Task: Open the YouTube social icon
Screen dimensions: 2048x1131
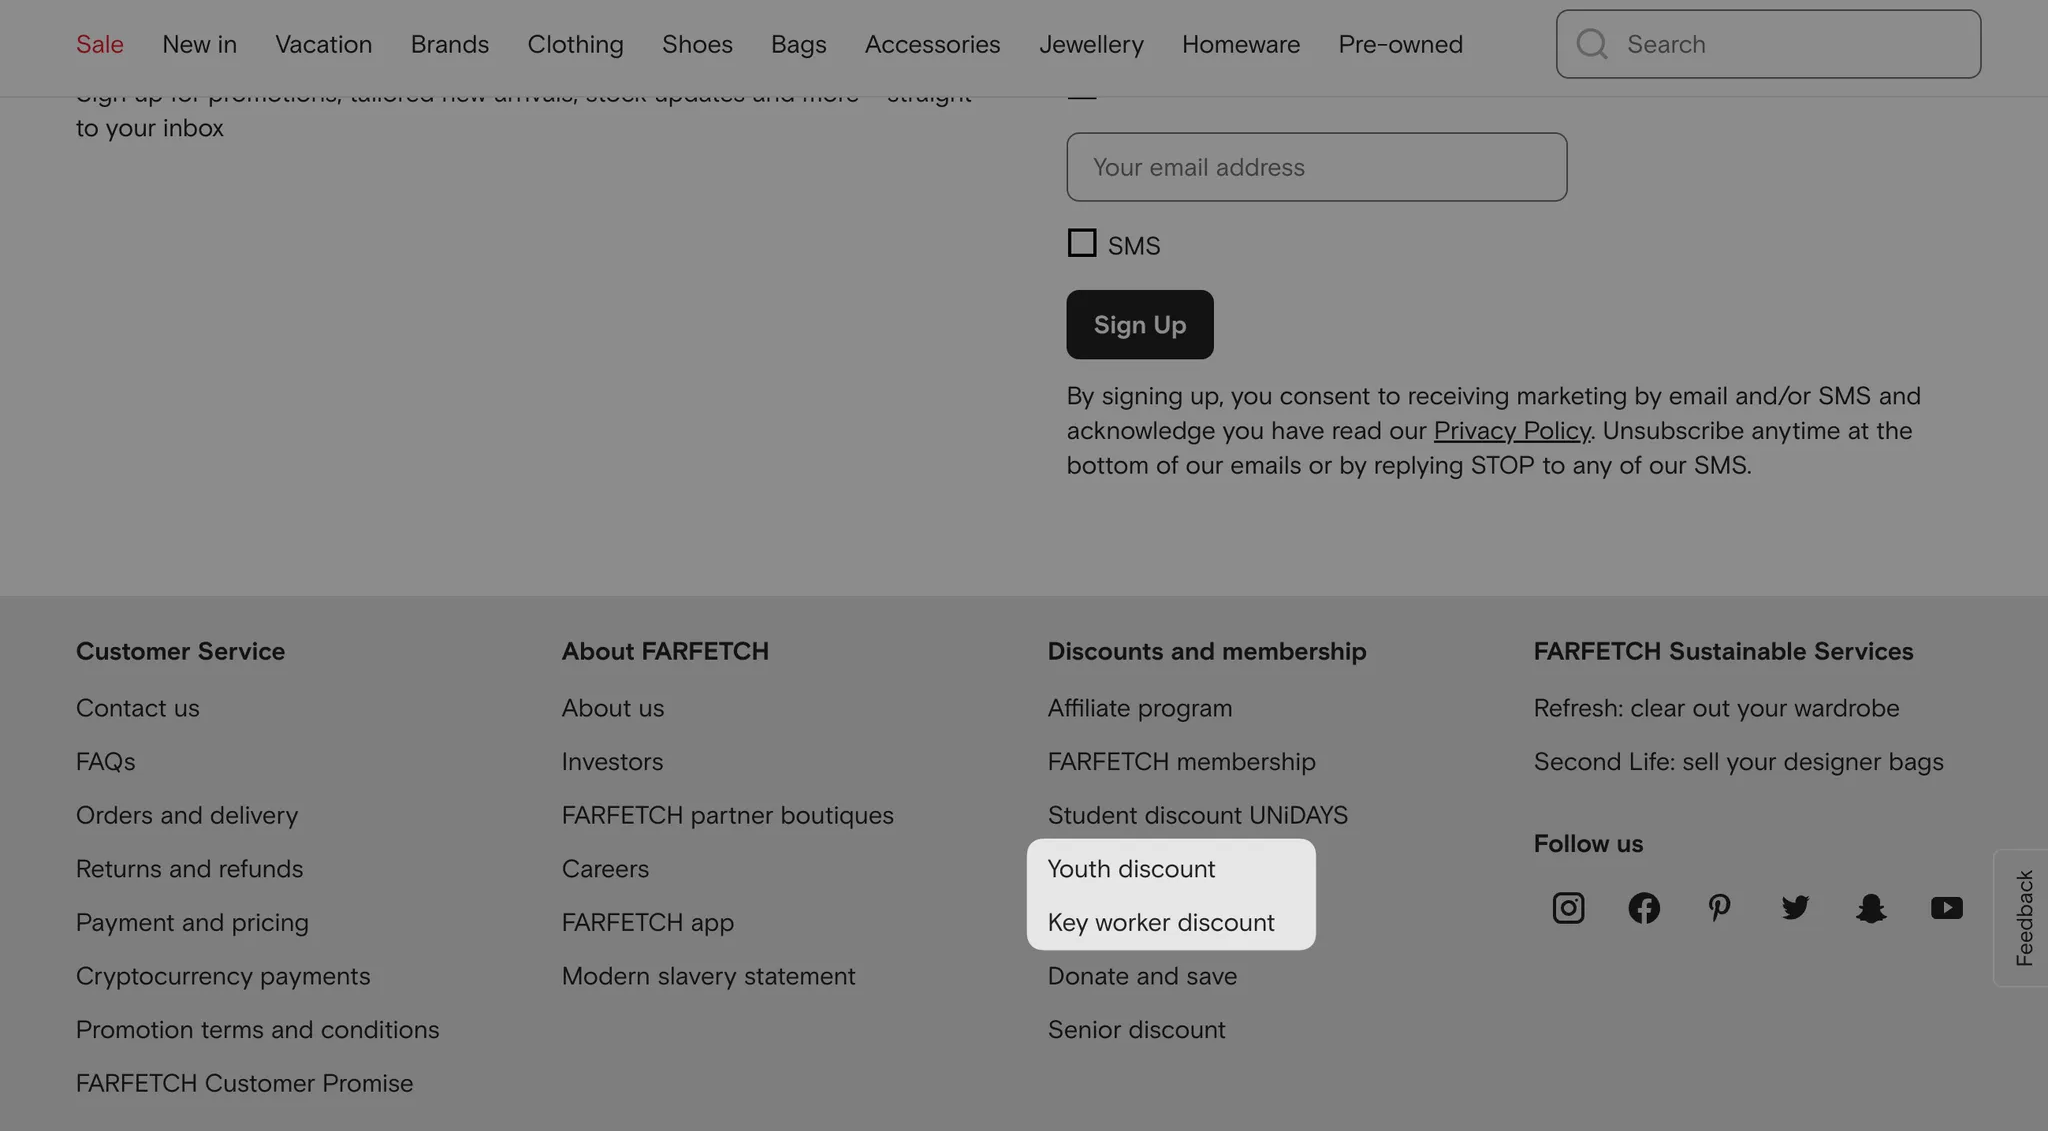Action: pyautogui.click(x=1946, y=907)
